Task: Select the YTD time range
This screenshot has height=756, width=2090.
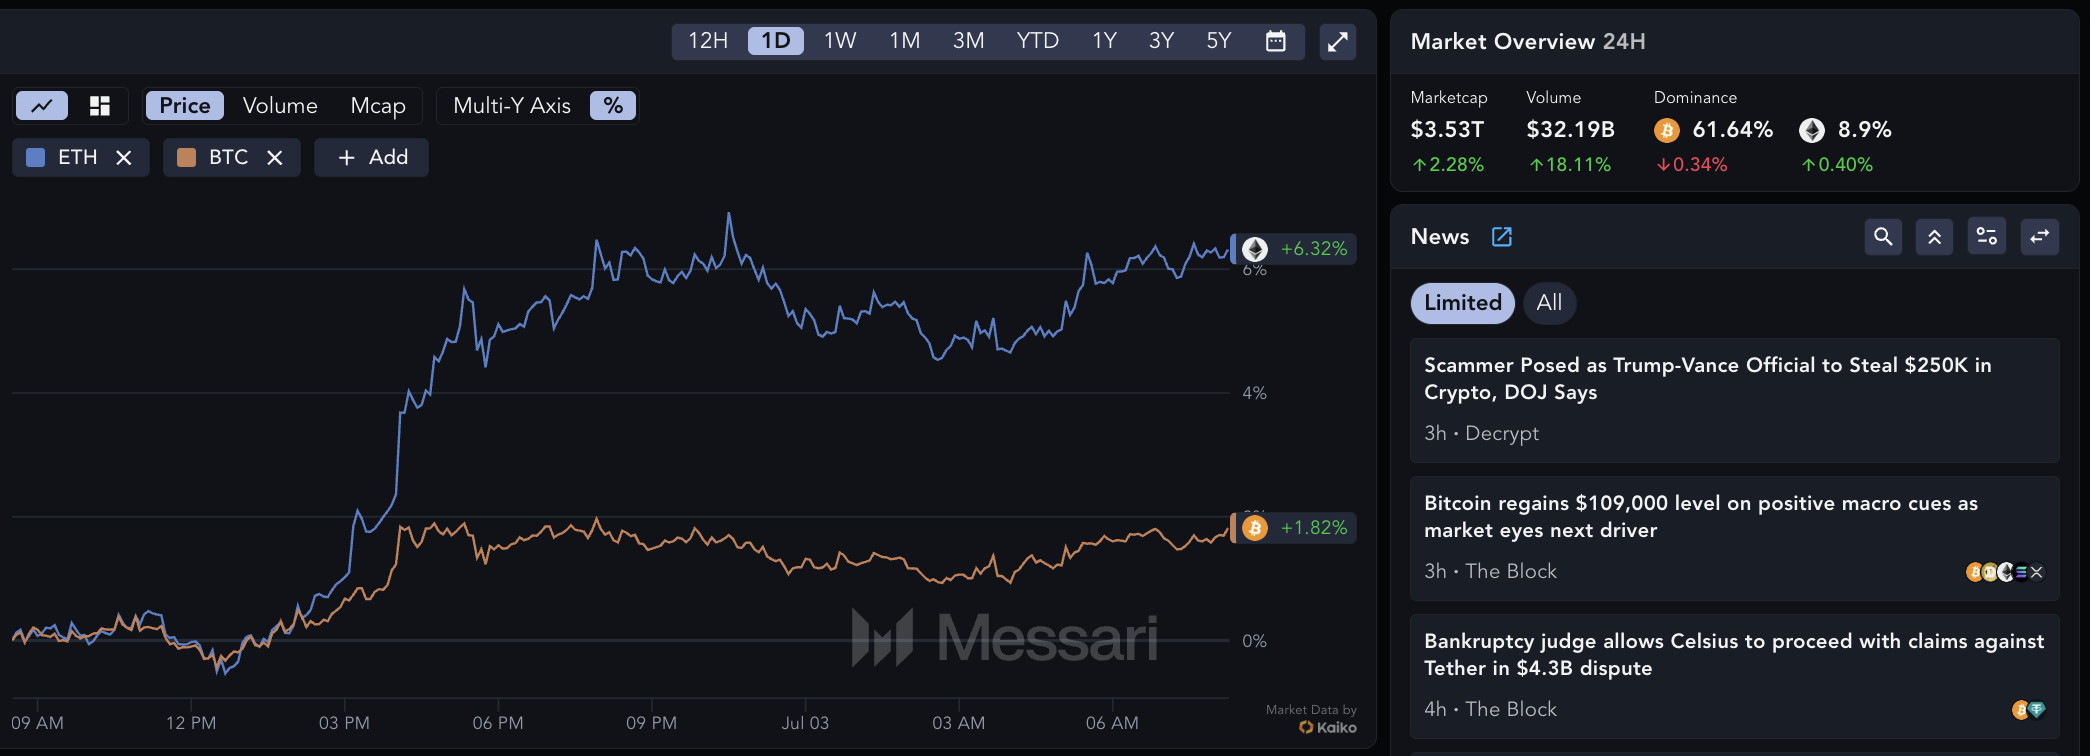Action: point(1038,41)
